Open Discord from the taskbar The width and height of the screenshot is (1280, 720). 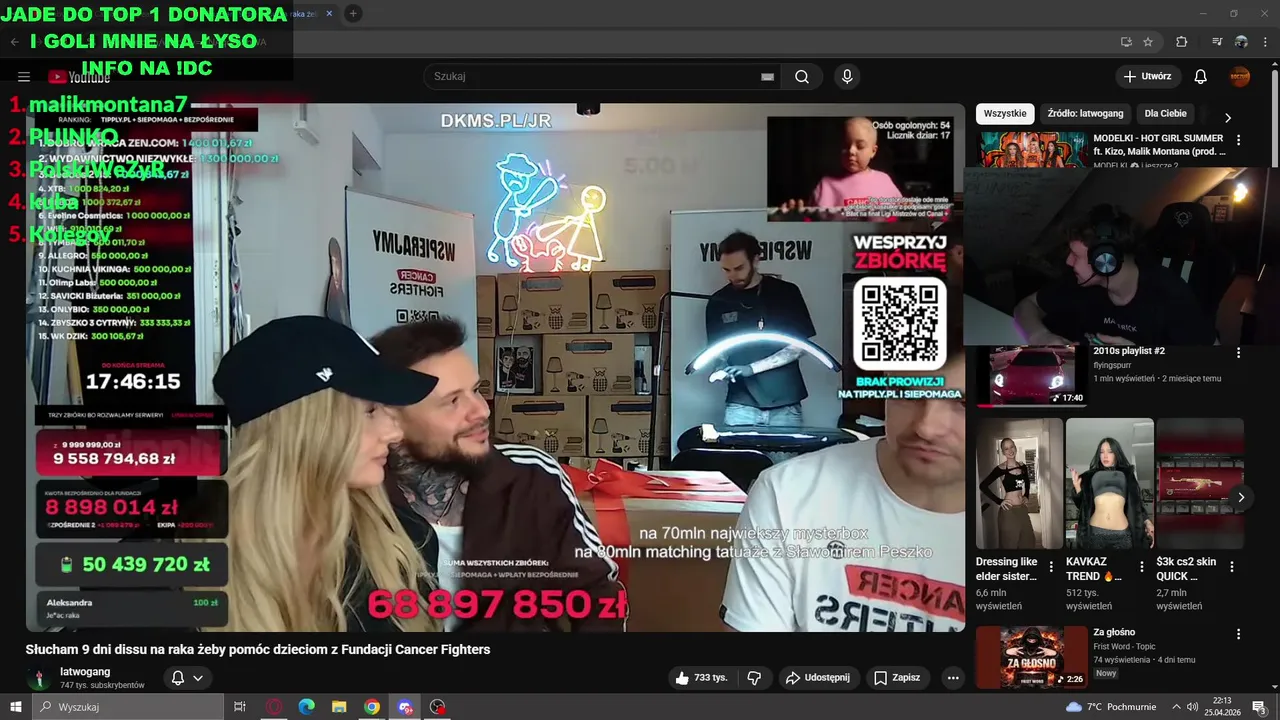[x=405, y=707]
